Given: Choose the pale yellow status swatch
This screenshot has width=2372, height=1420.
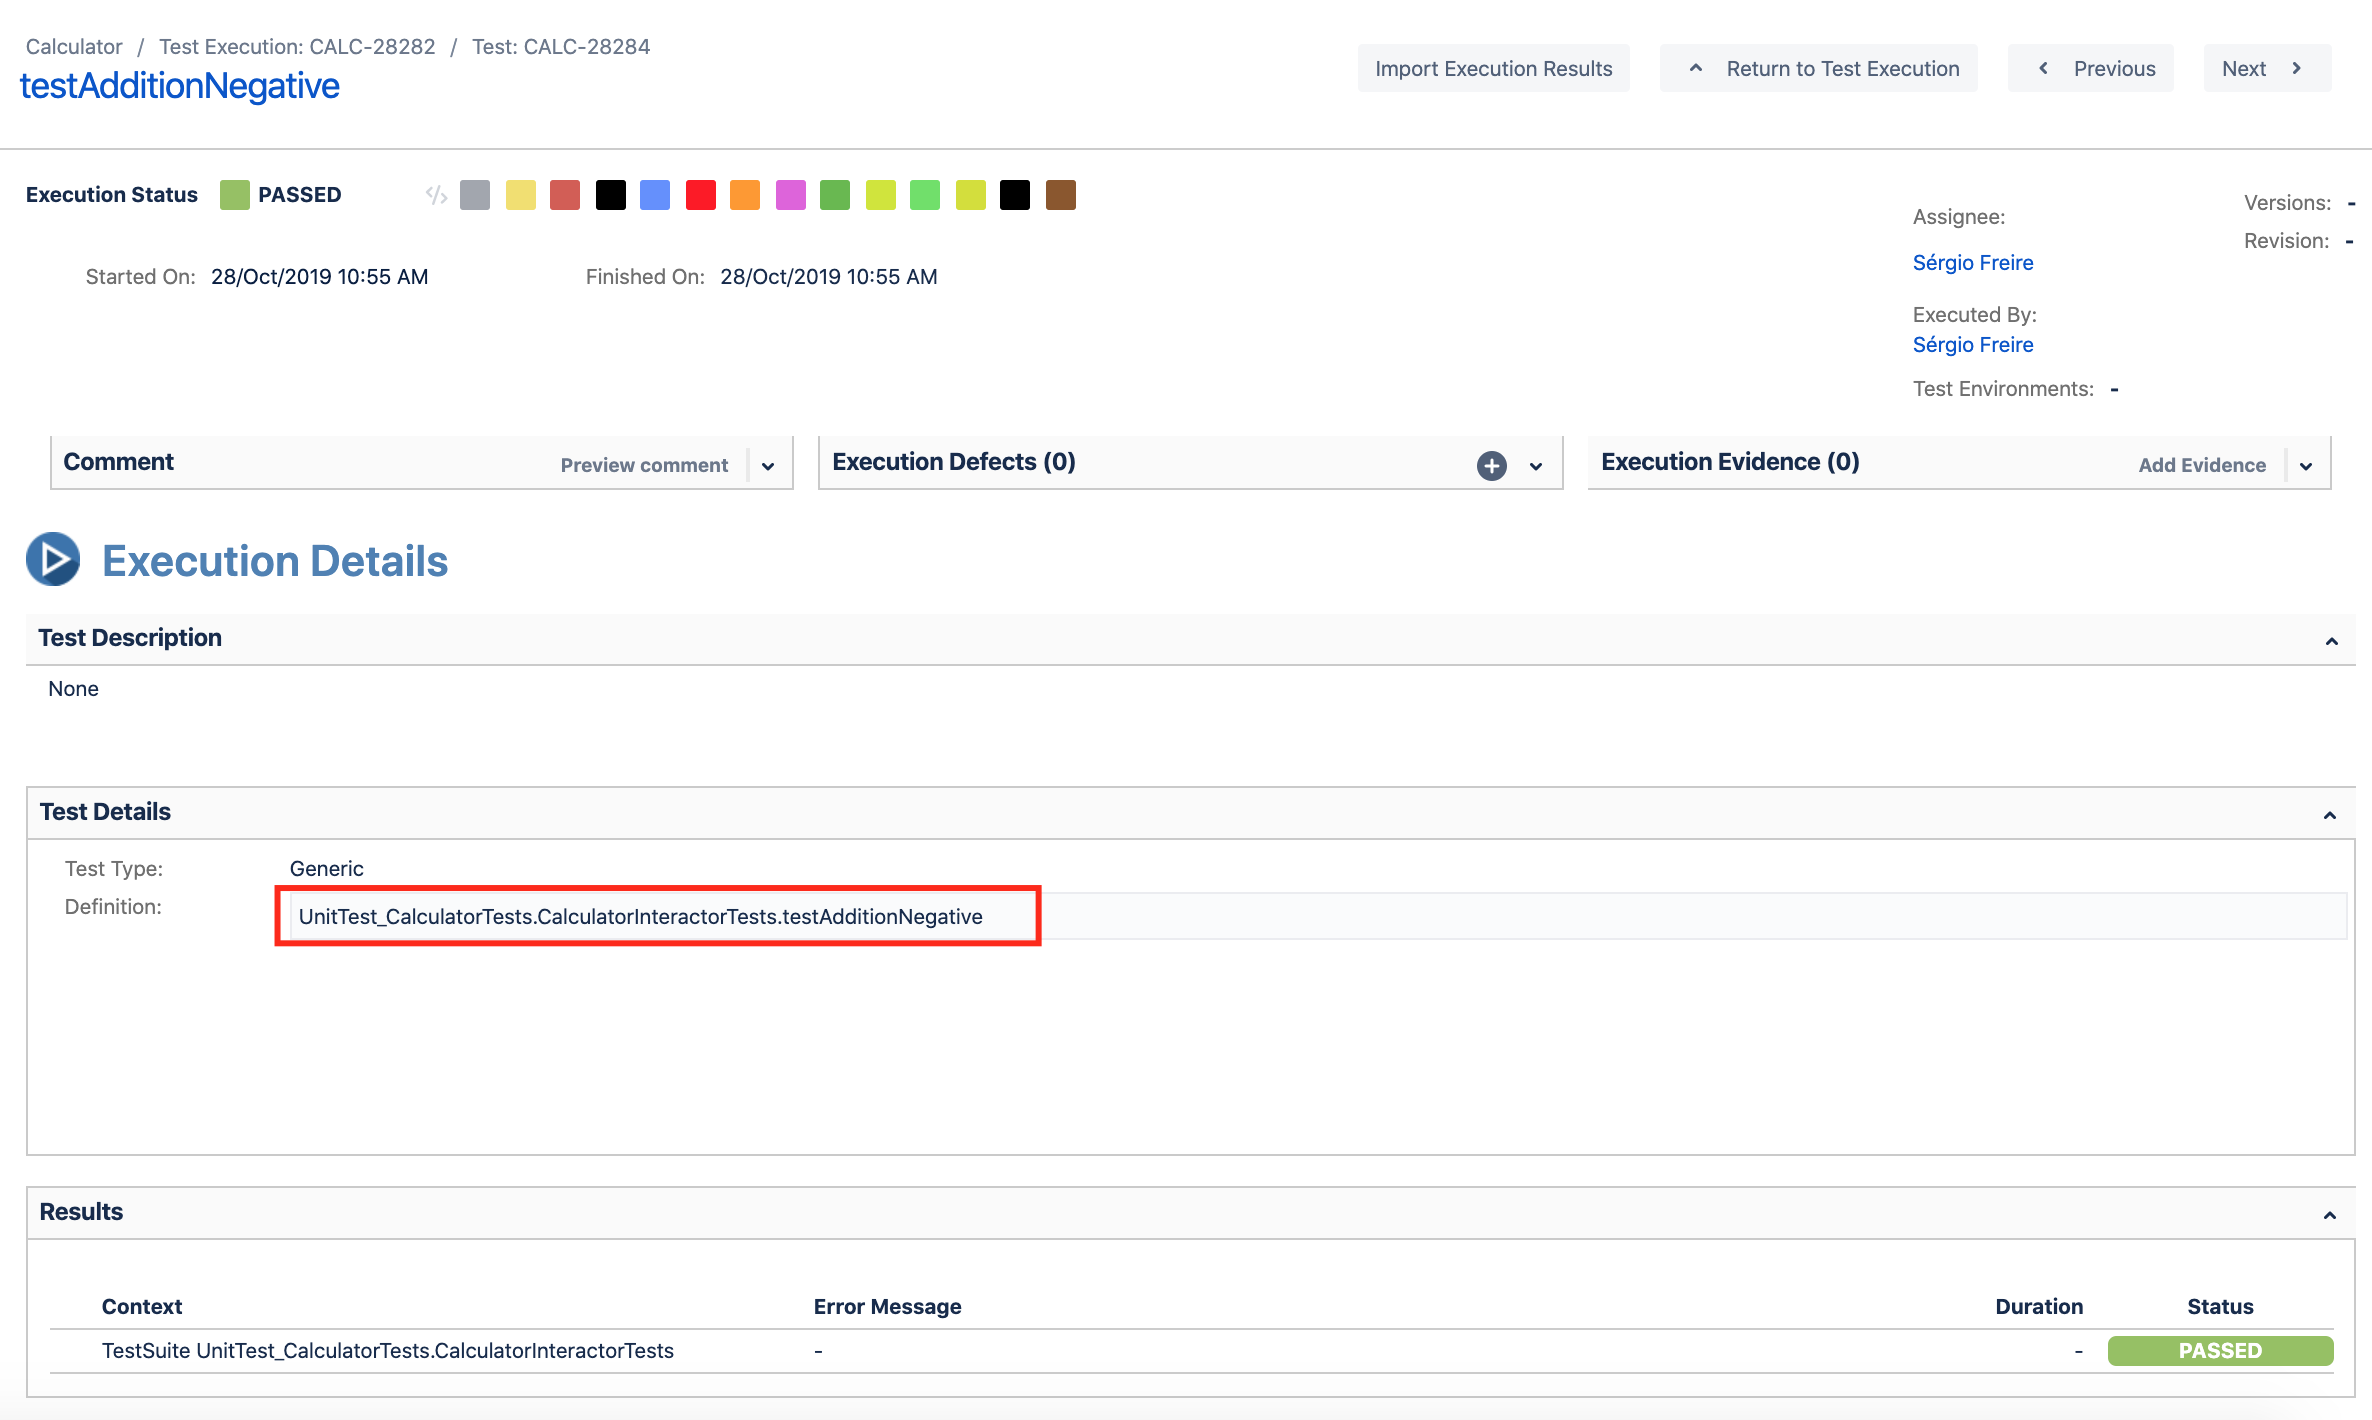Looking at the screenshot, I should click(x=520, y=195).
